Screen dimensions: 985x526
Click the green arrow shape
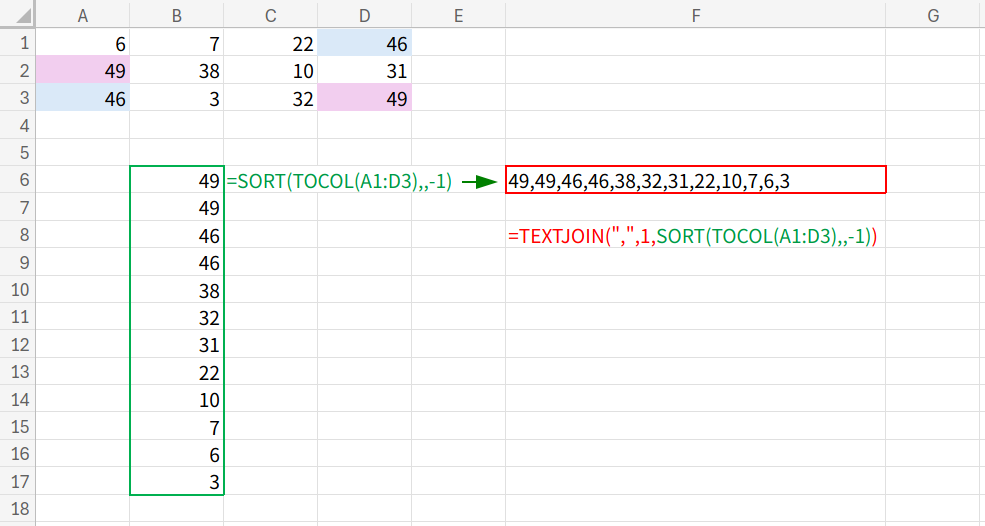tap(480, 182)
